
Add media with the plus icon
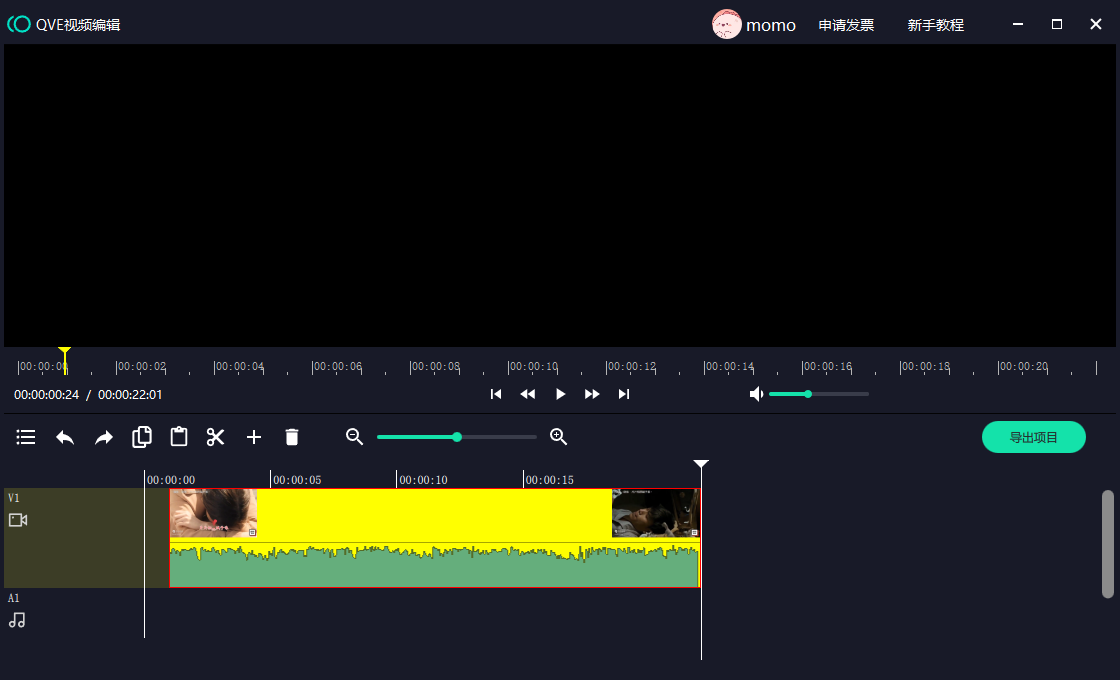tap(254, 437)
